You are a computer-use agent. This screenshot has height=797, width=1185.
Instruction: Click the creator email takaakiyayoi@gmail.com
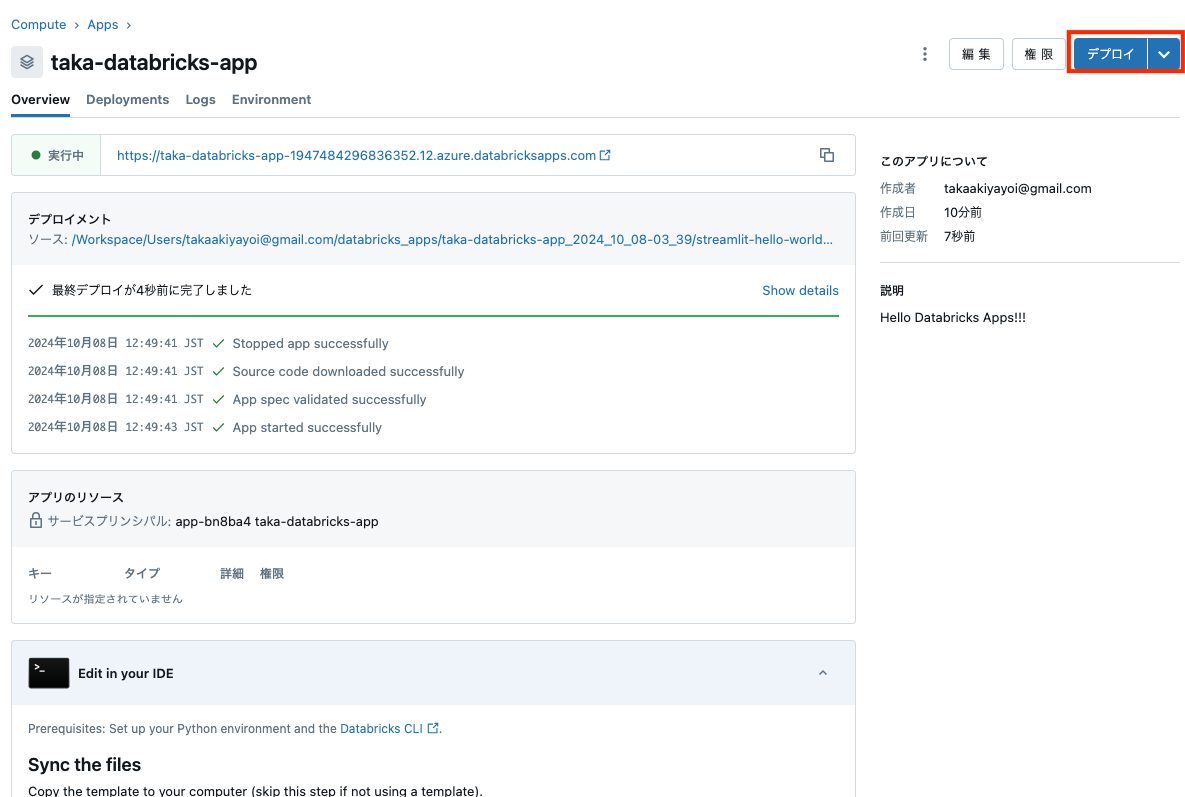(x=1017, y=188)
